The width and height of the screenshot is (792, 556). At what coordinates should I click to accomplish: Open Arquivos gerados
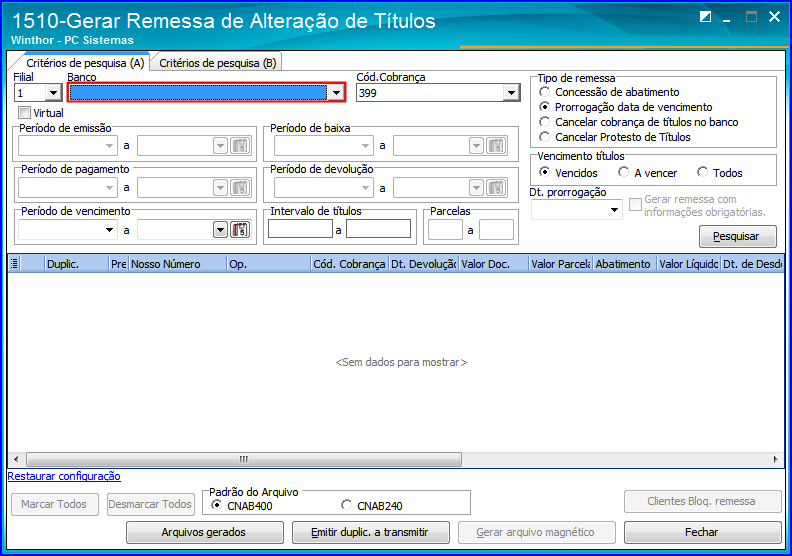[205, 532]
